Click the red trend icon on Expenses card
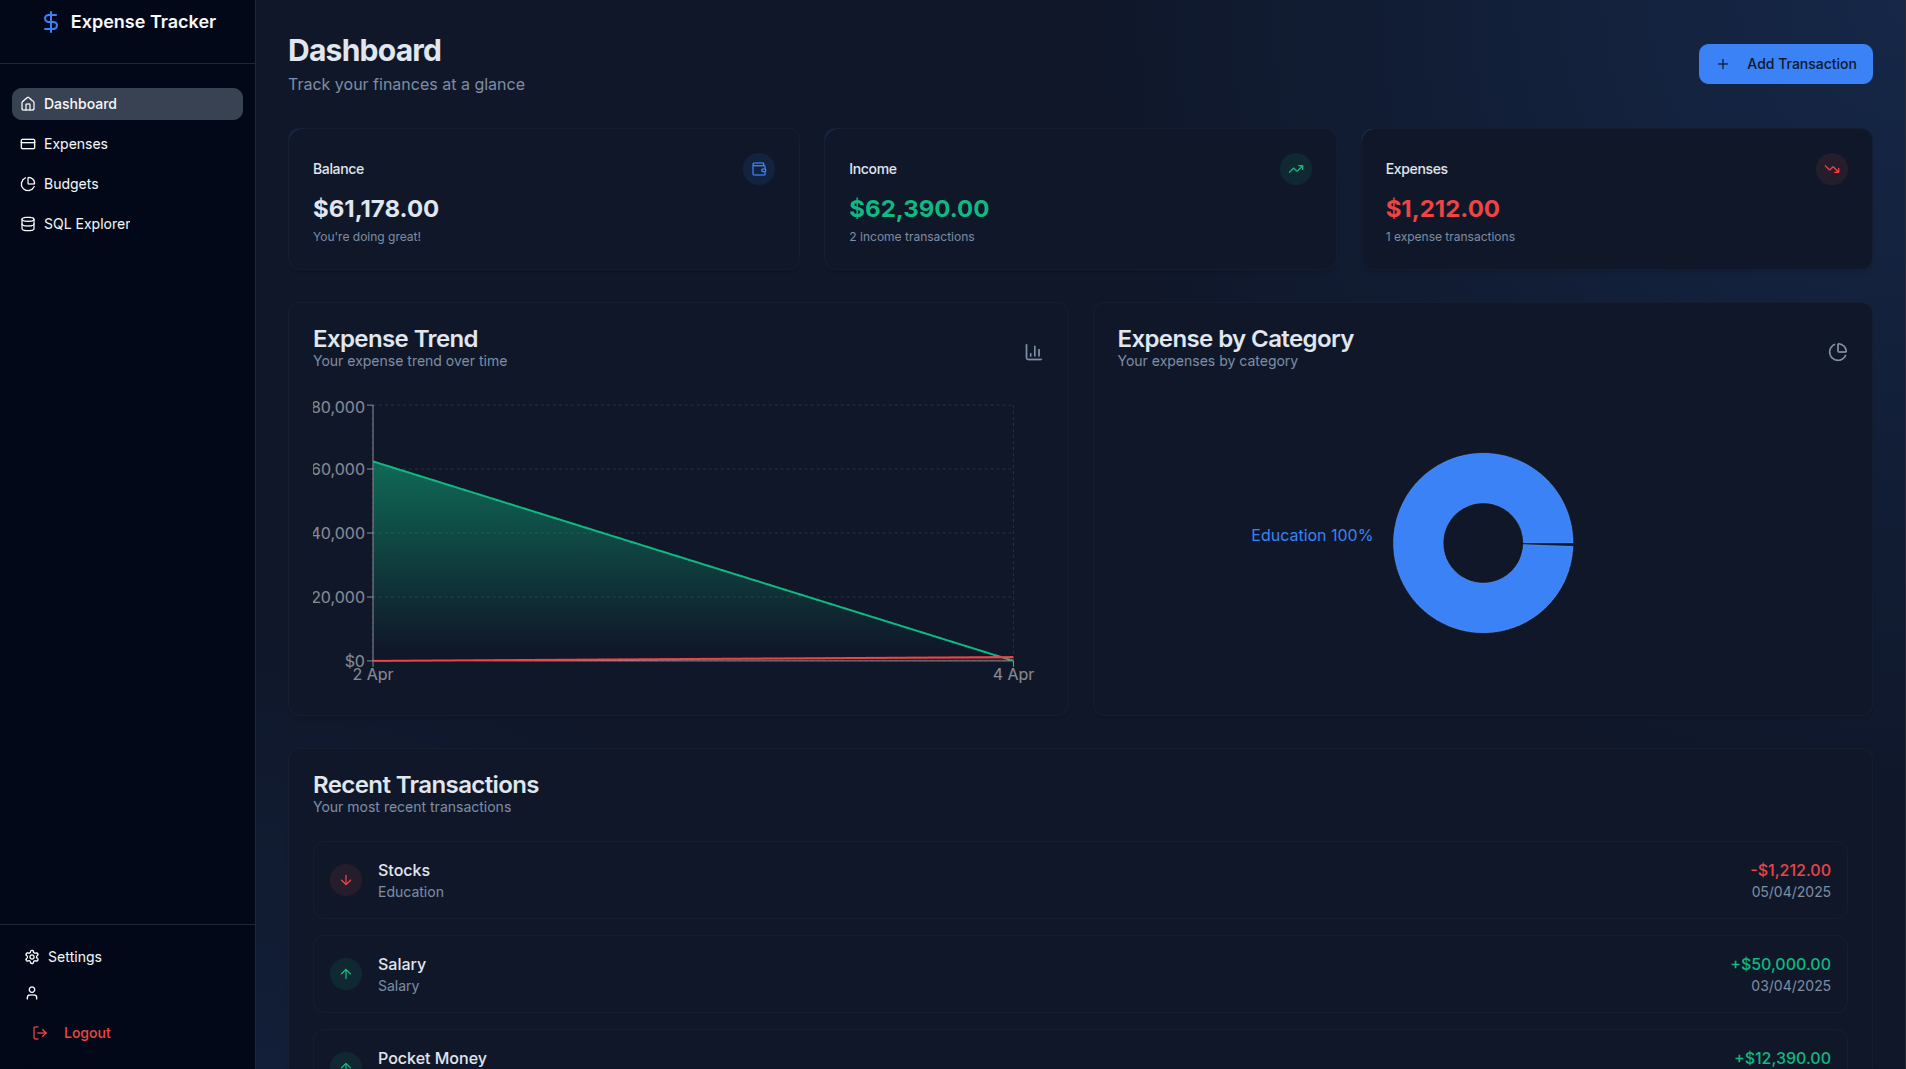This screenshot has height=1069, width=1906. 1831,169
